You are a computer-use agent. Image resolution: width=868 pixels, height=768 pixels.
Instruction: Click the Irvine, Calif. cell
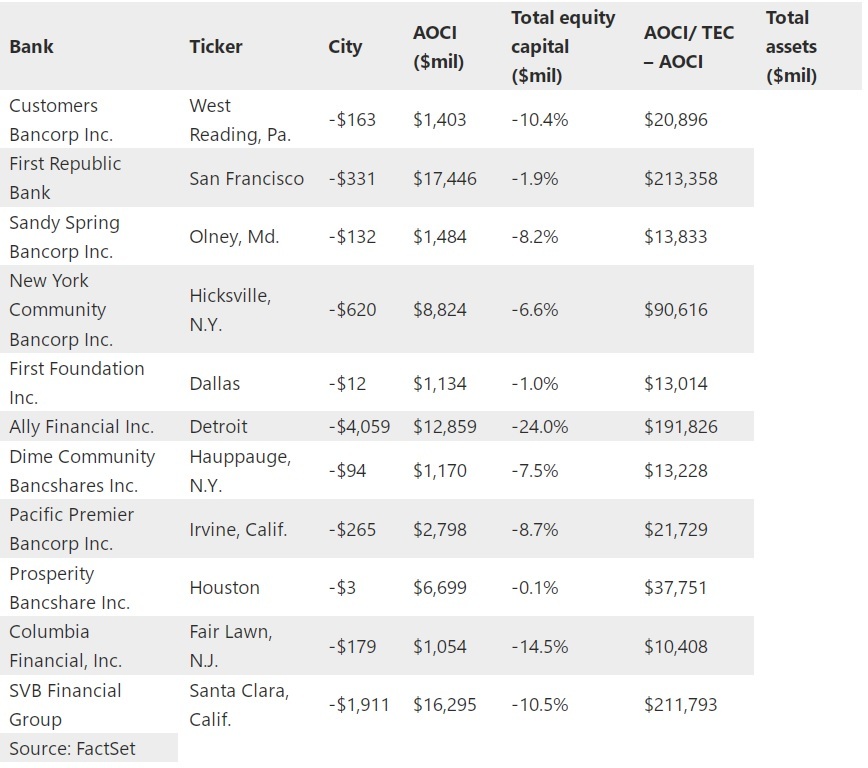point(238,529)
